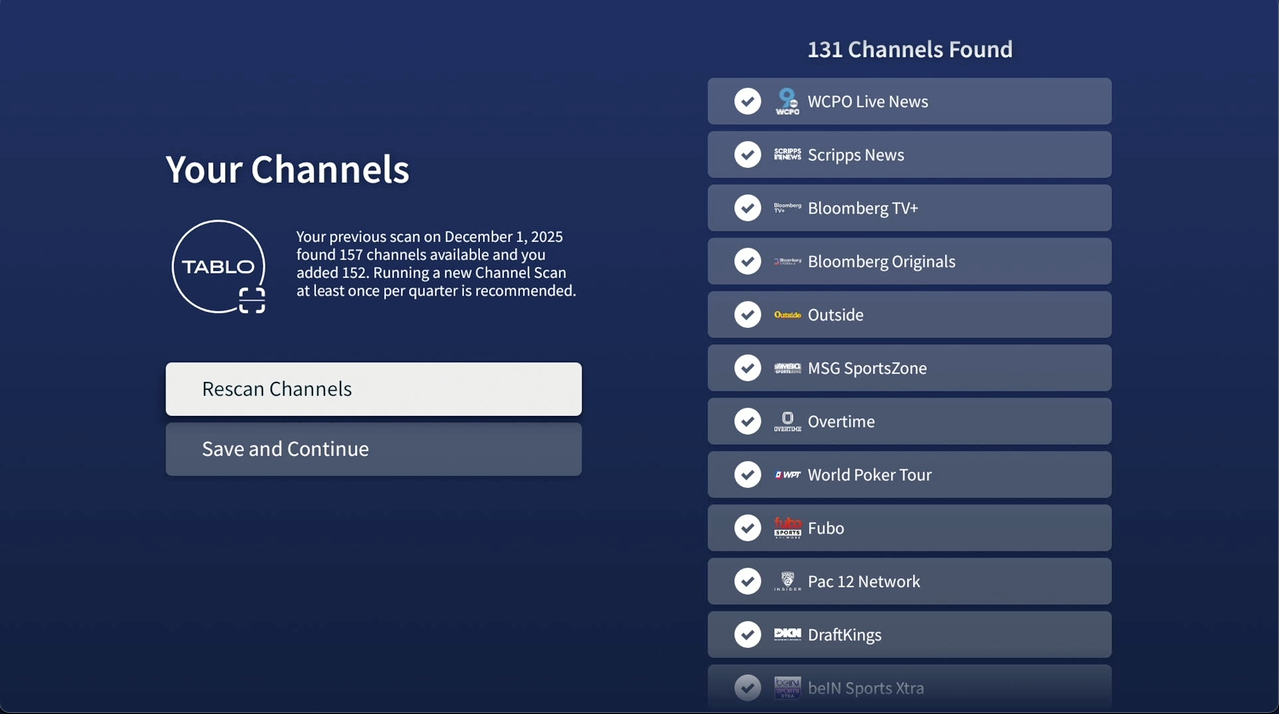Viewport: 1279px width, 714px height.
Task: Click the World Poker Tour logo
Action: pyautogui.click(x=787, y=474)
